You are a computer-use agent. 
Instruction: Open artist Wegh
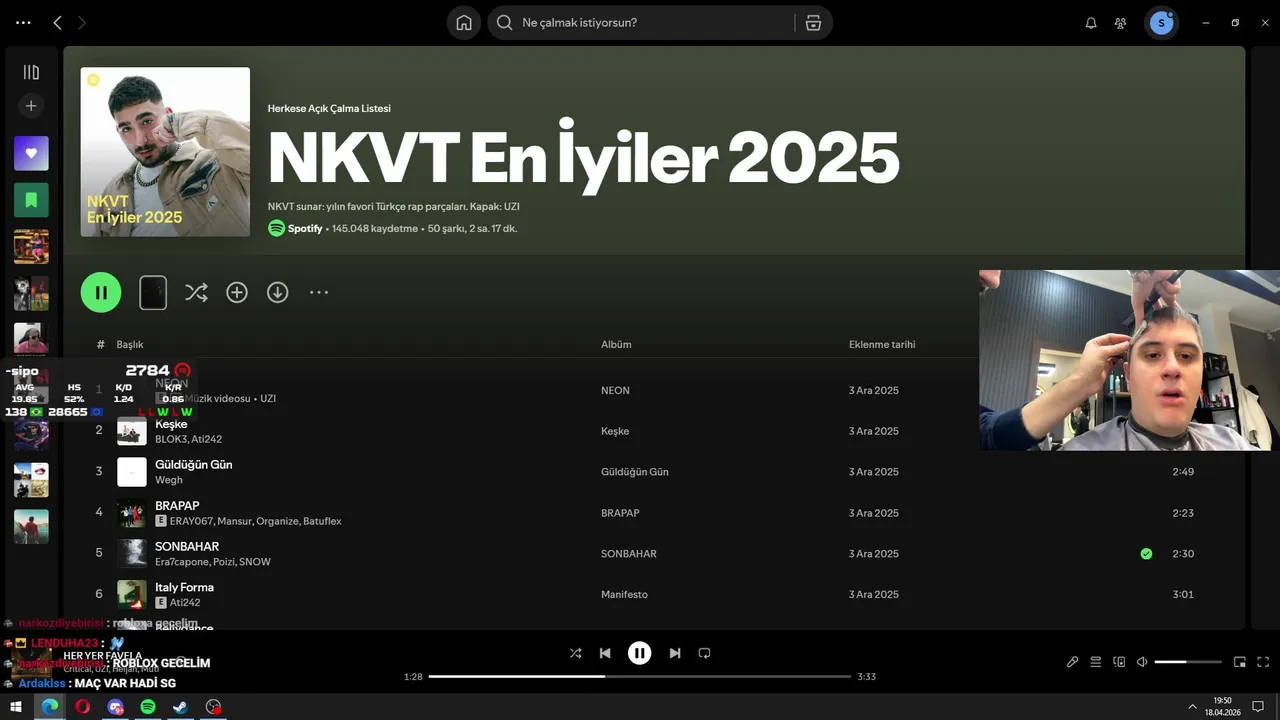[169, 480]
